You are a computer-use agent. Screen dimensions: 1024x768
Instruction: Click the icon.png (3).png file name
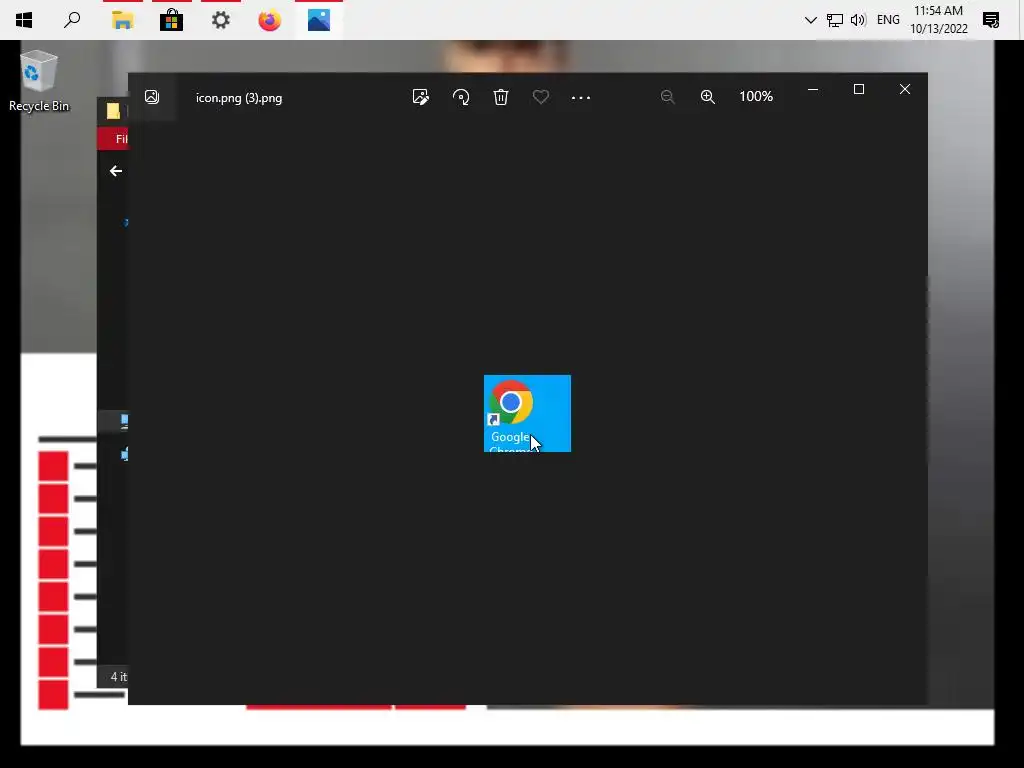coord(239,98)
